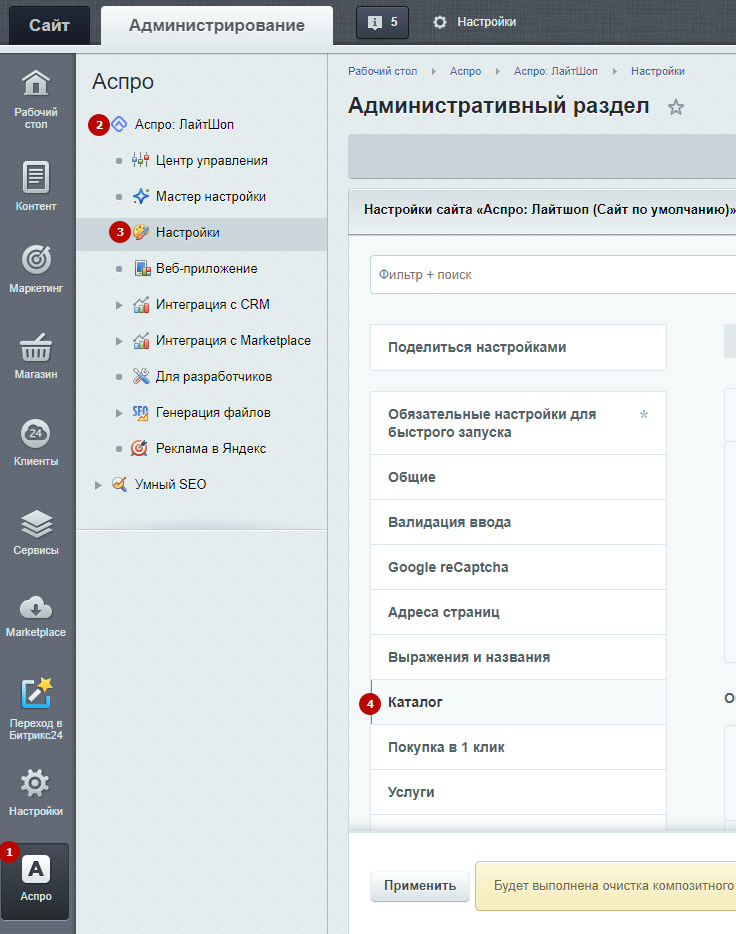The width and height of the screenshot is (736, 934).
Task: Click the Аспро: ЛайтШоп logo icon
Action: point(119,124)
